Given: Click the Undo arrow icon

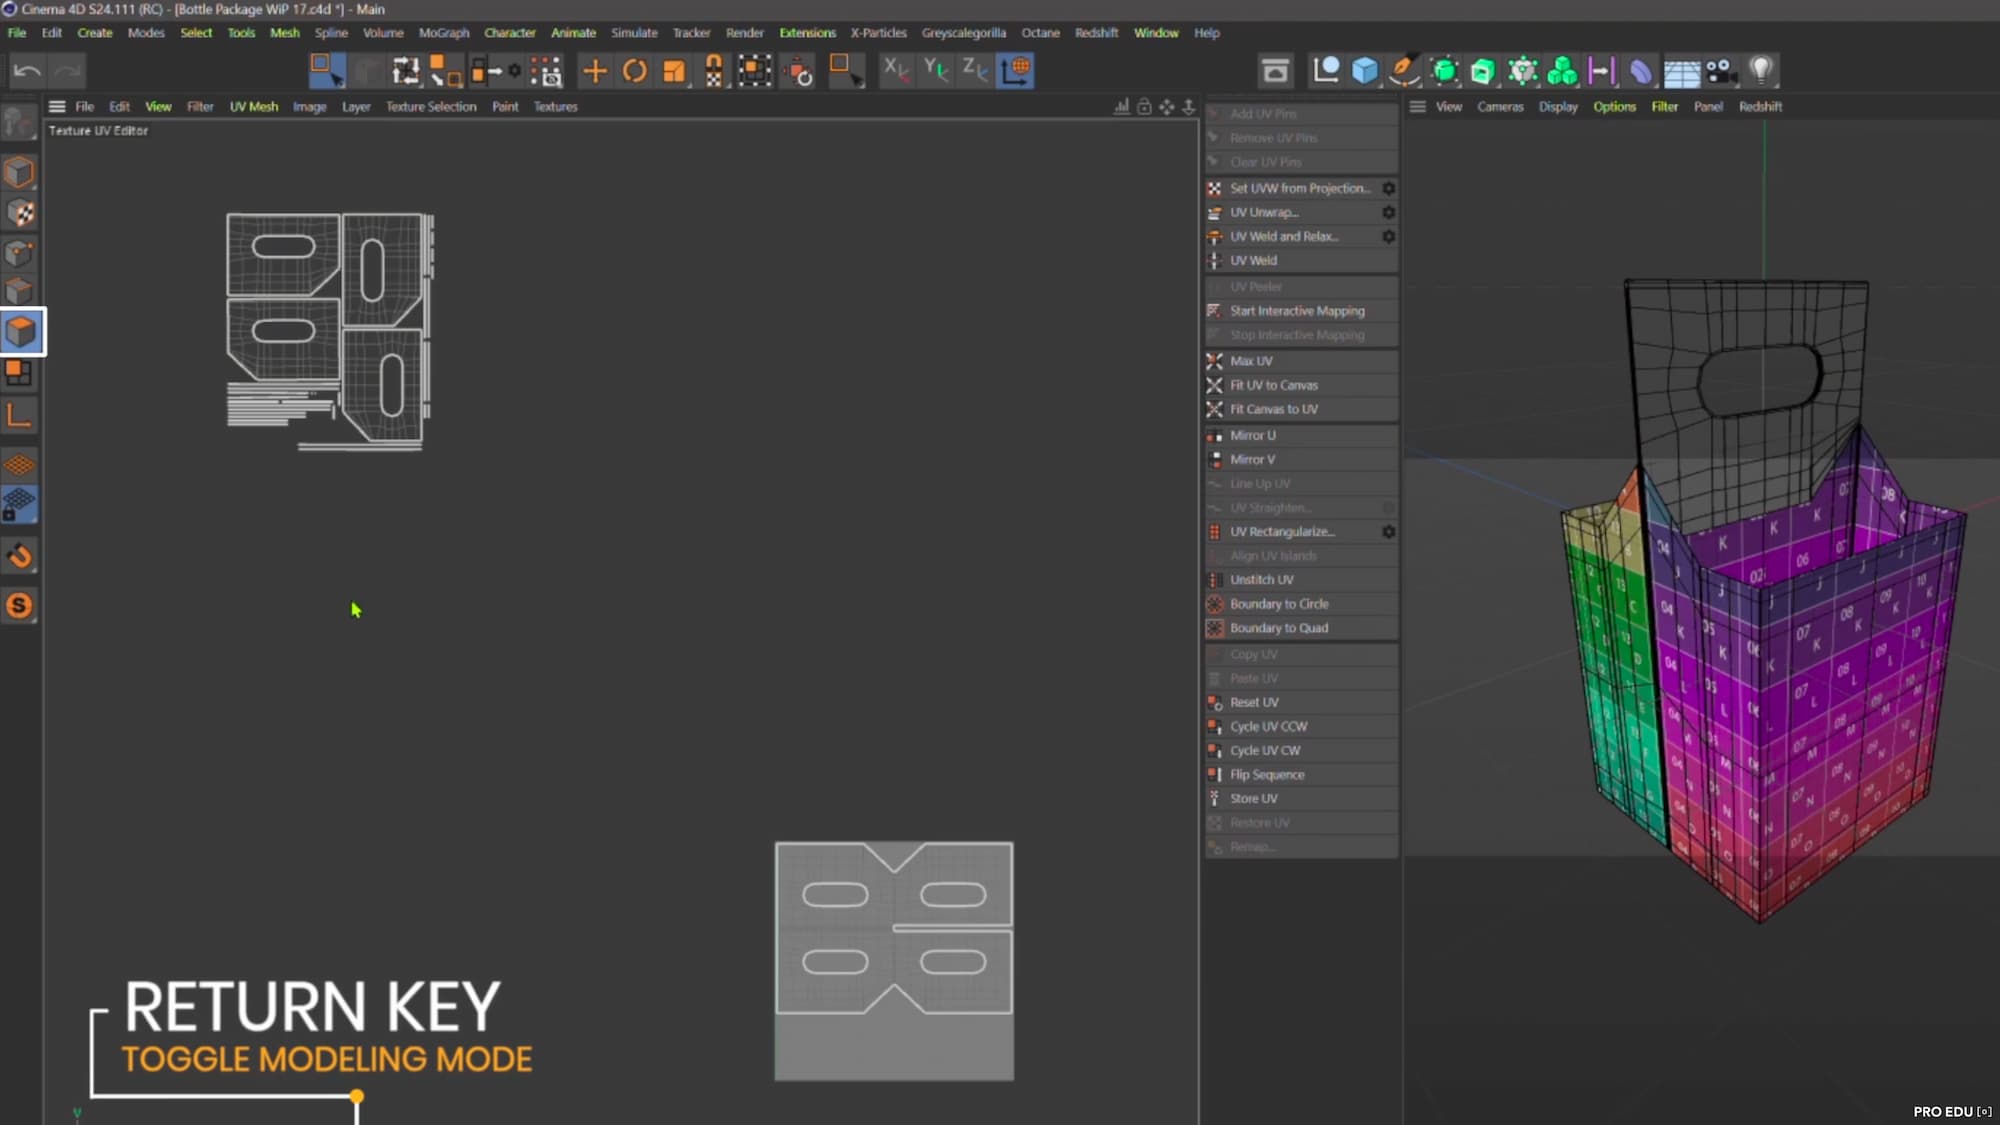Looking at the screenshot, I should coord(27,71).
